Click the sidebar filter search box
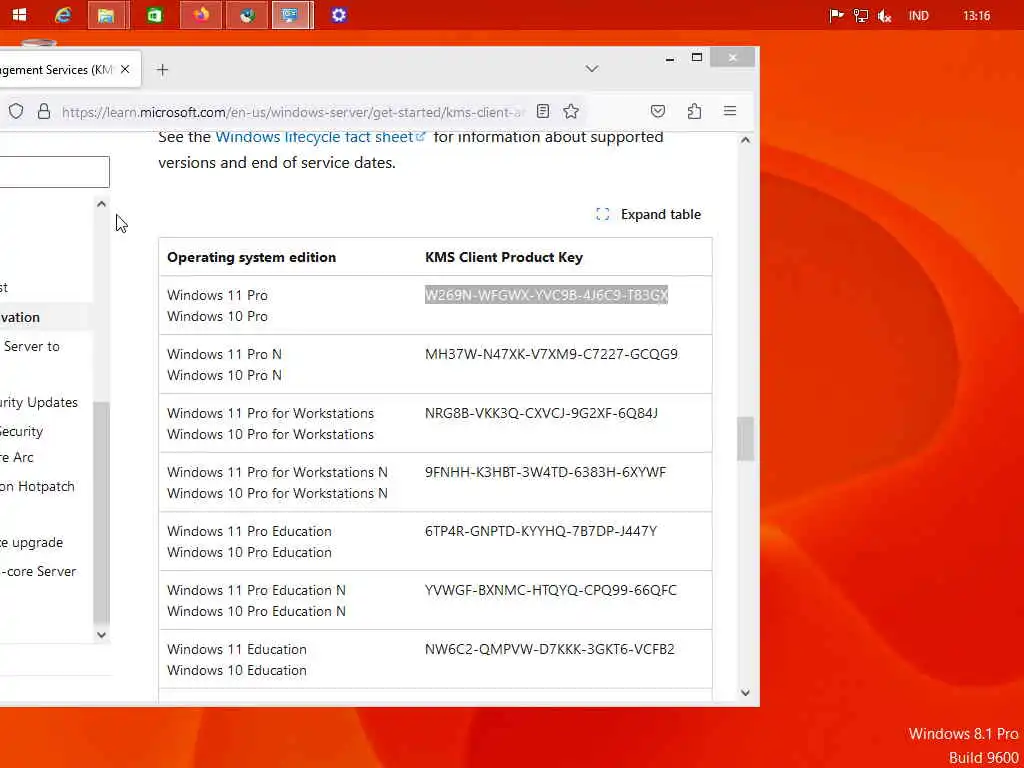Viewport: 1024px width, 768px height. 54,172
